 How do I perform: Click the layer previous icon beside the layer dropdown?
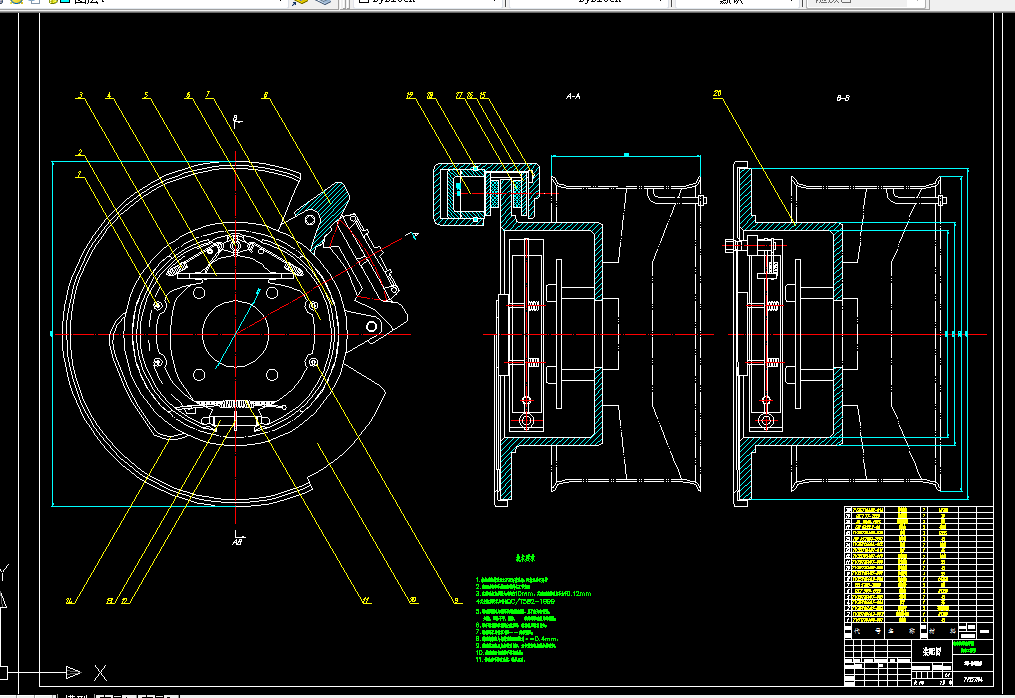tap(300, 3)
